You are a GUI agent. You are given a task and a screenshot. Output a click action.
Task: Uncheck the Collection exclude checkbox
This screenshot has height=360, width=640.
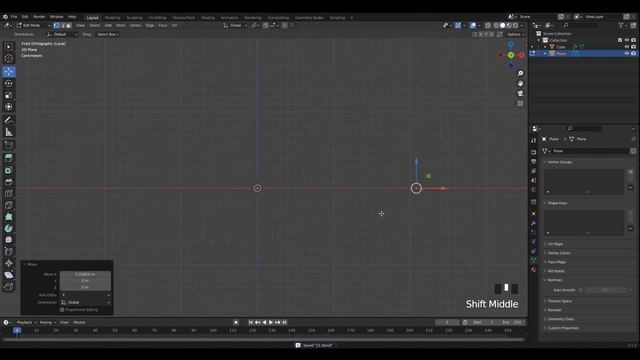click(620, 40)
